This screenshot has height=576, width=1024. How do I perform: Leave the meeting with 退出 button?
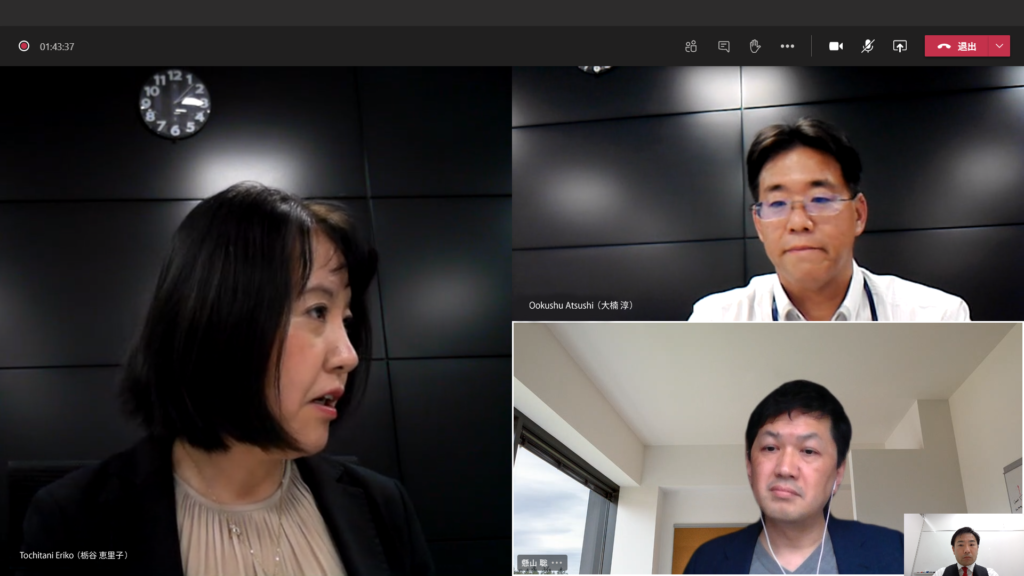click(x=956, y=46)
